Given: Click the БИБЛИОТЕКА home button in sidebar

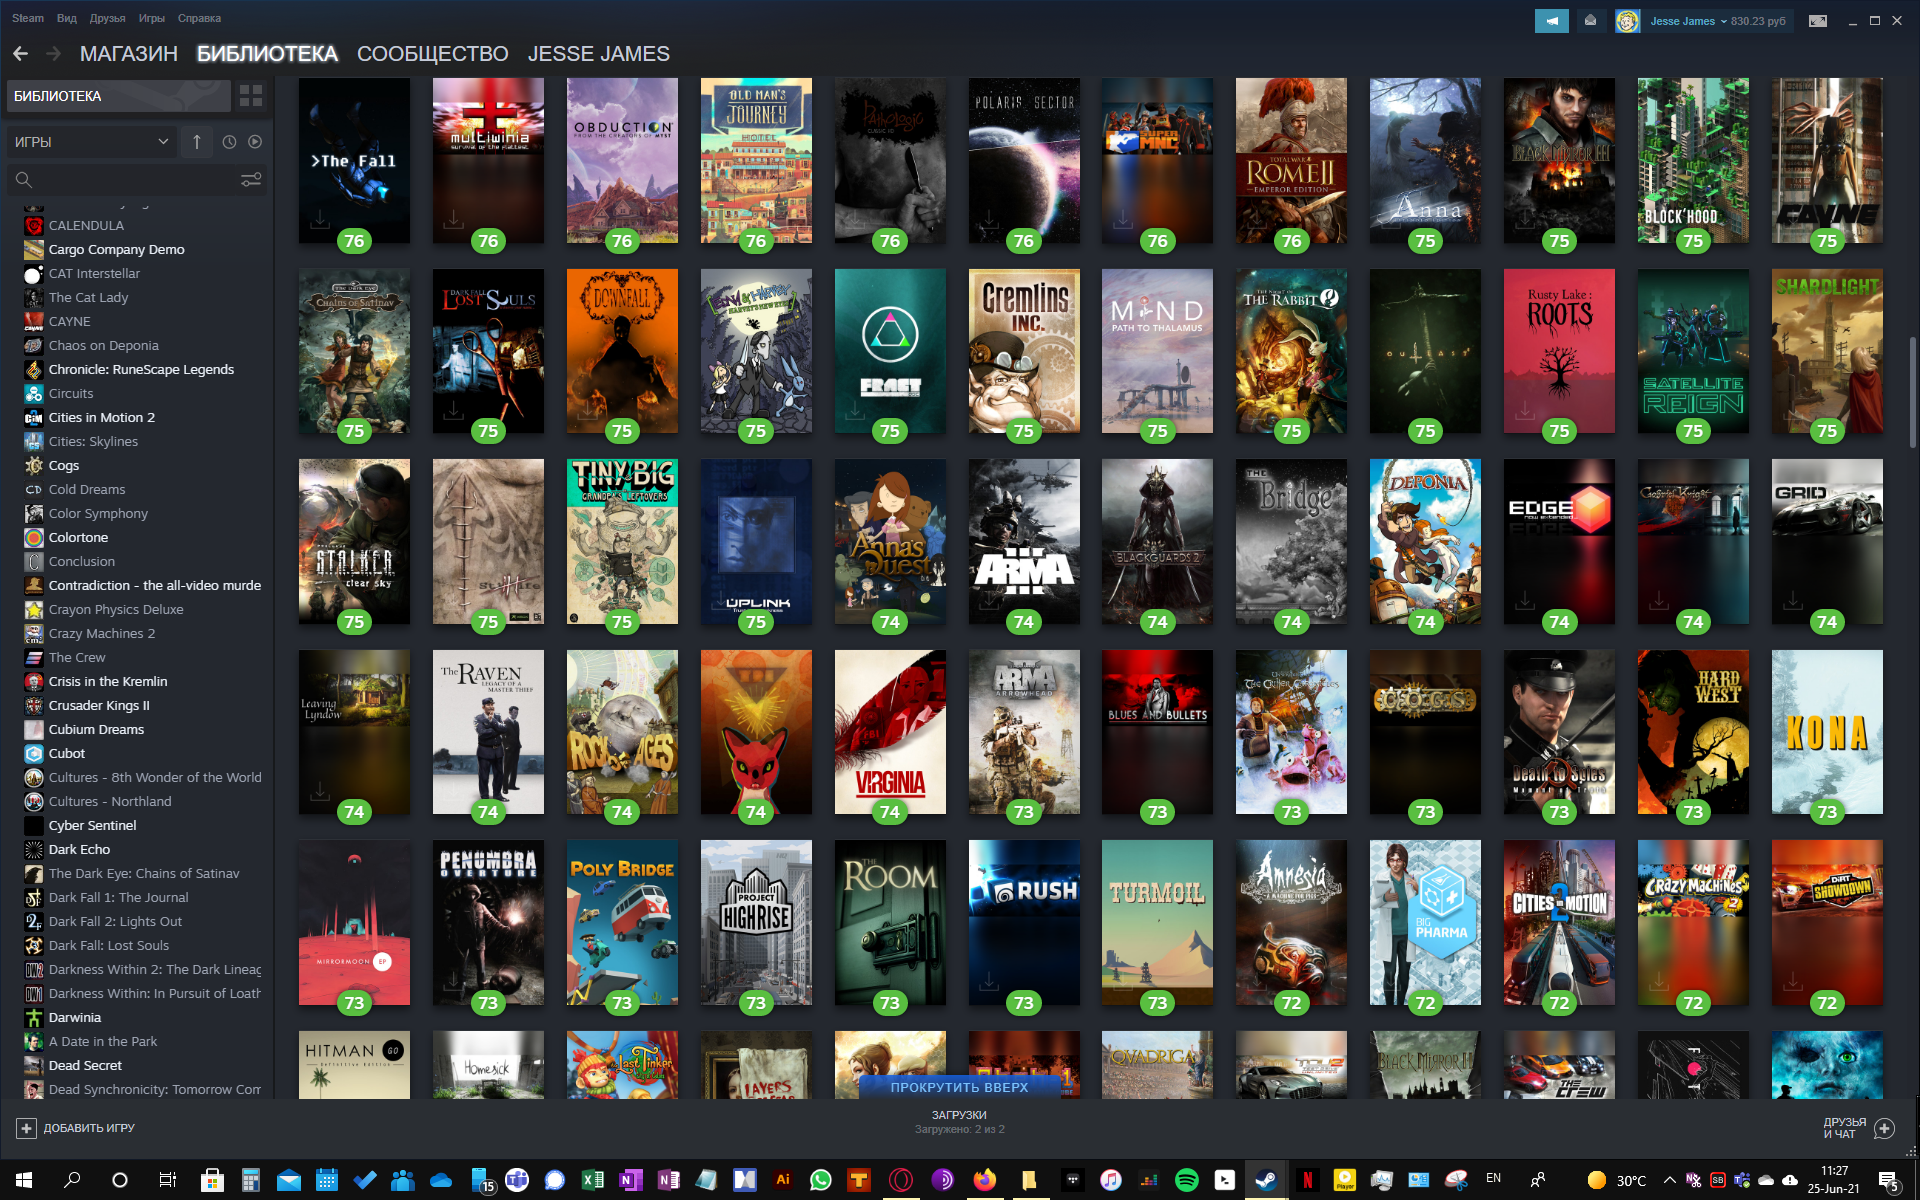Looking at the screenshot, I should 118,96.
